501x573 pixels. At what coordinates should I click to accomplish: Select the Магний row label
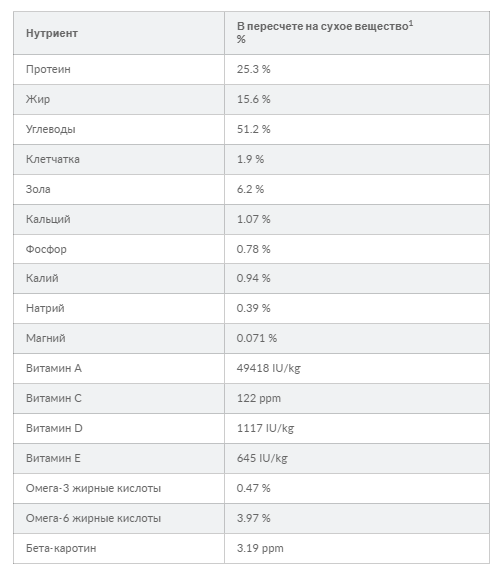point(46,338)
